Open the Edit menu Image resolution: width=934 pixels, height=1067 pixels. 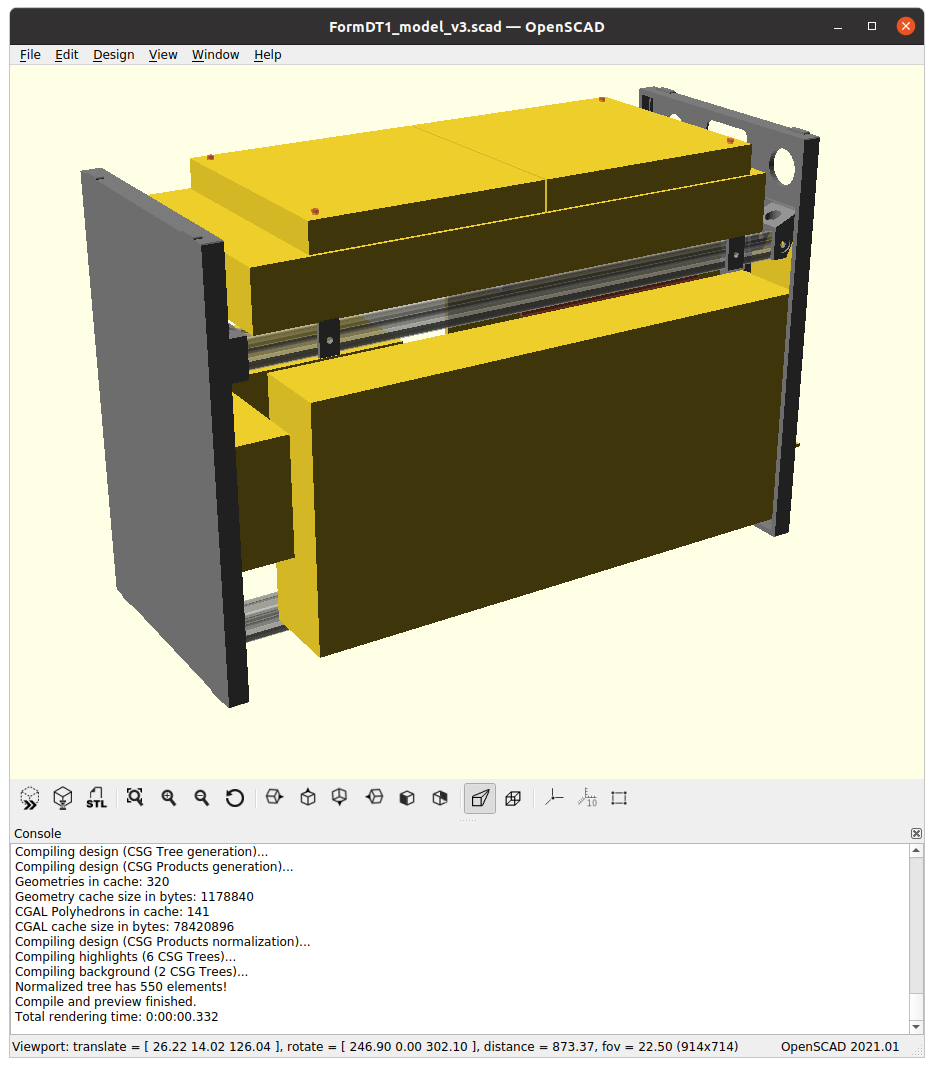pyautogui.click(x=67, y=54)
